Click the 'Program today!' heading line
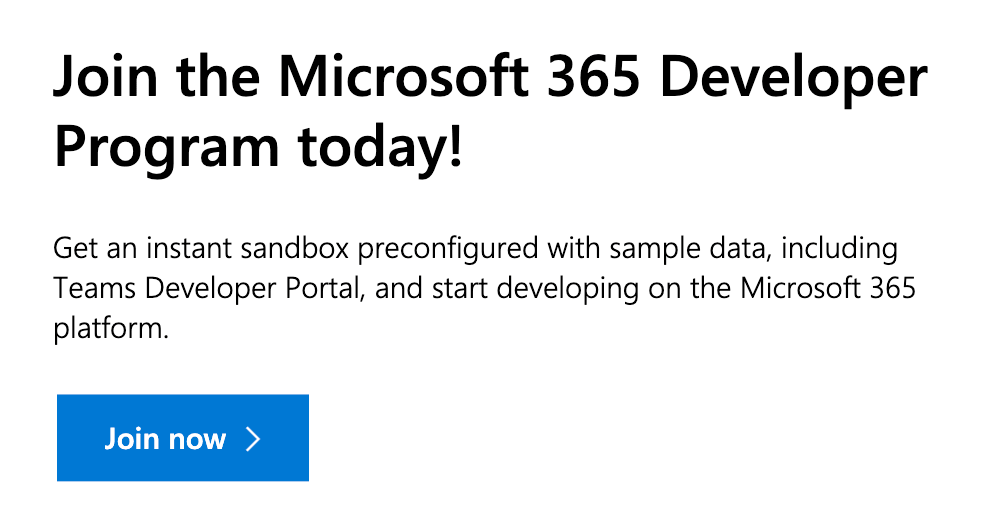The width and height of the screenshot is (988, 523). coord(258,149)
